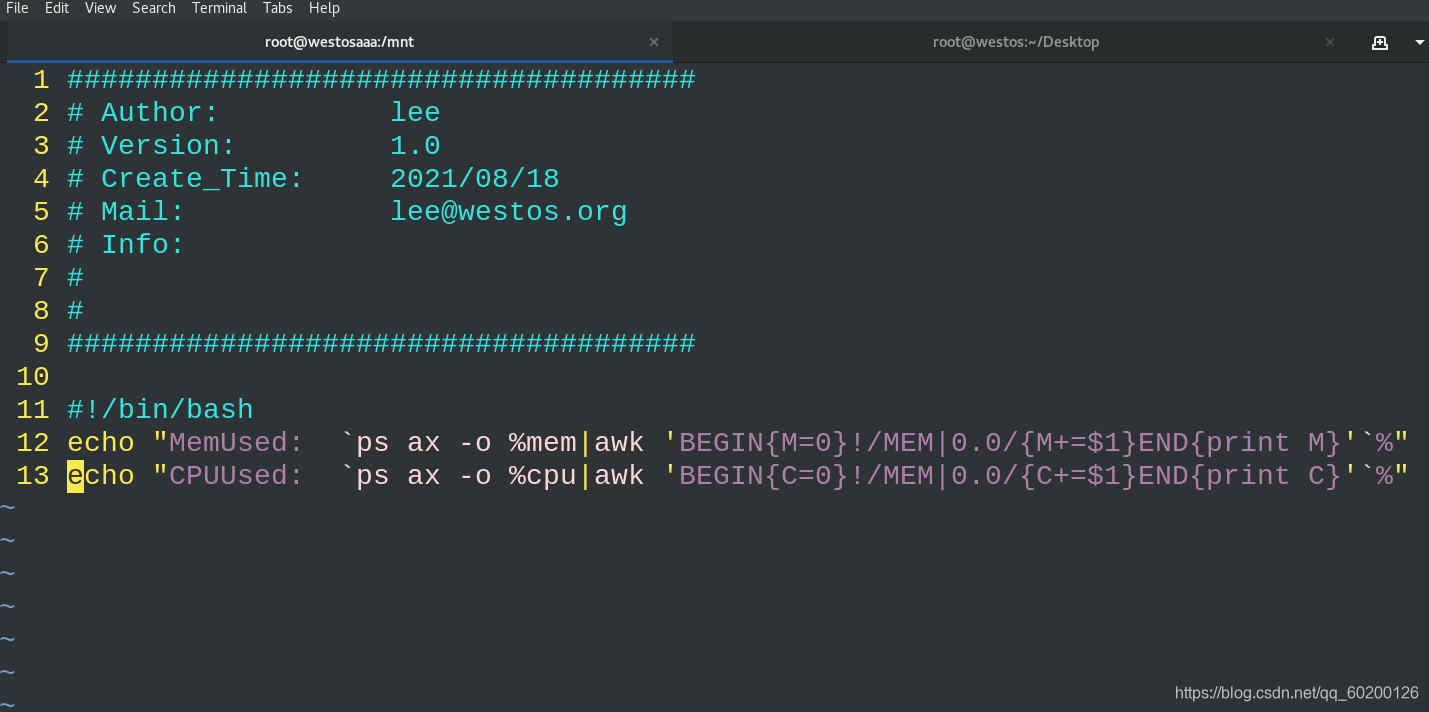
Task: Click '%cpu' in the ps command
Action: [x=543, y=475]
